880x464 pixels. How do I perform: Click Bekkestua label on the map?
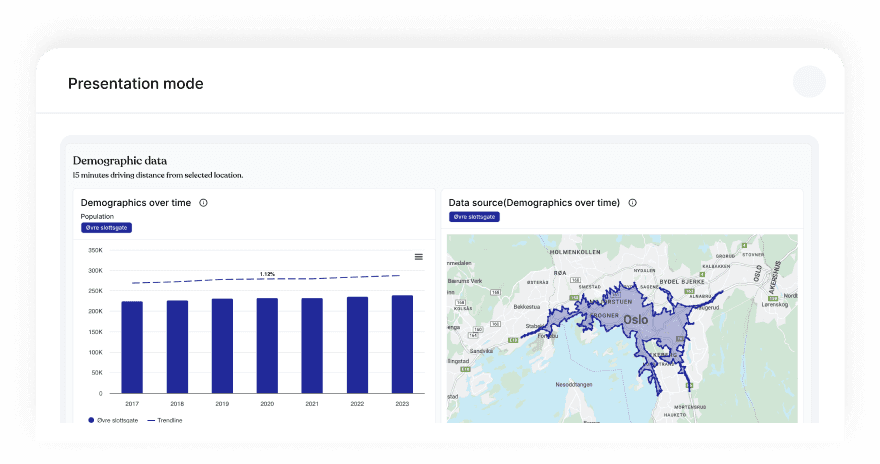click(527, 307)
